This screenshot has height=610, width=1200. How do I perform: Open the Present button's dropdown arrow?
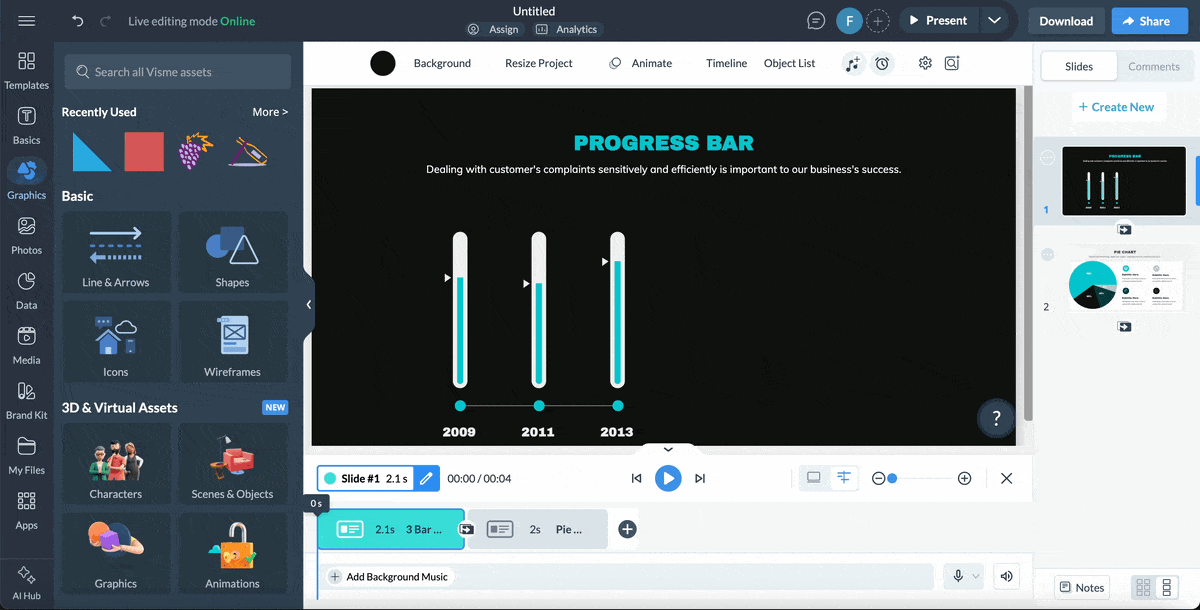click(x=996, y=20)
